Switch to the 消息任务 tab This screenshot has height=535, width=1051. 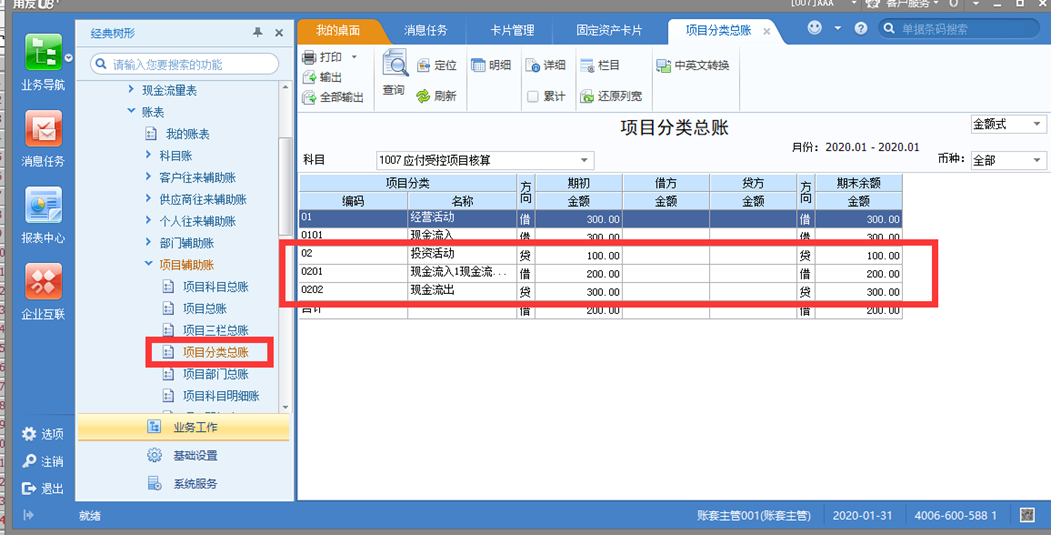[x=426, y=31]
